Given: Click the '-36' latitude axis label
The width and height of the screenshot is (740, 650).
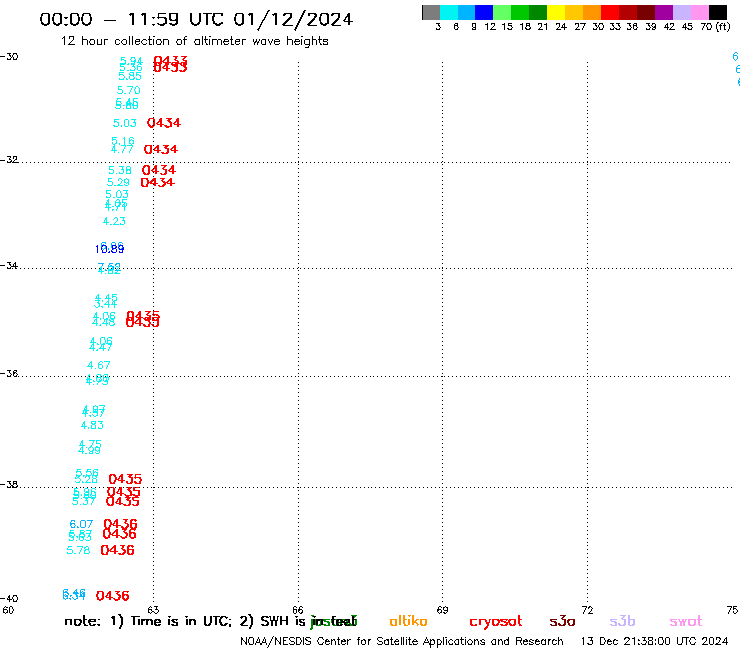Looking at the screenshot, I should 9,374.
